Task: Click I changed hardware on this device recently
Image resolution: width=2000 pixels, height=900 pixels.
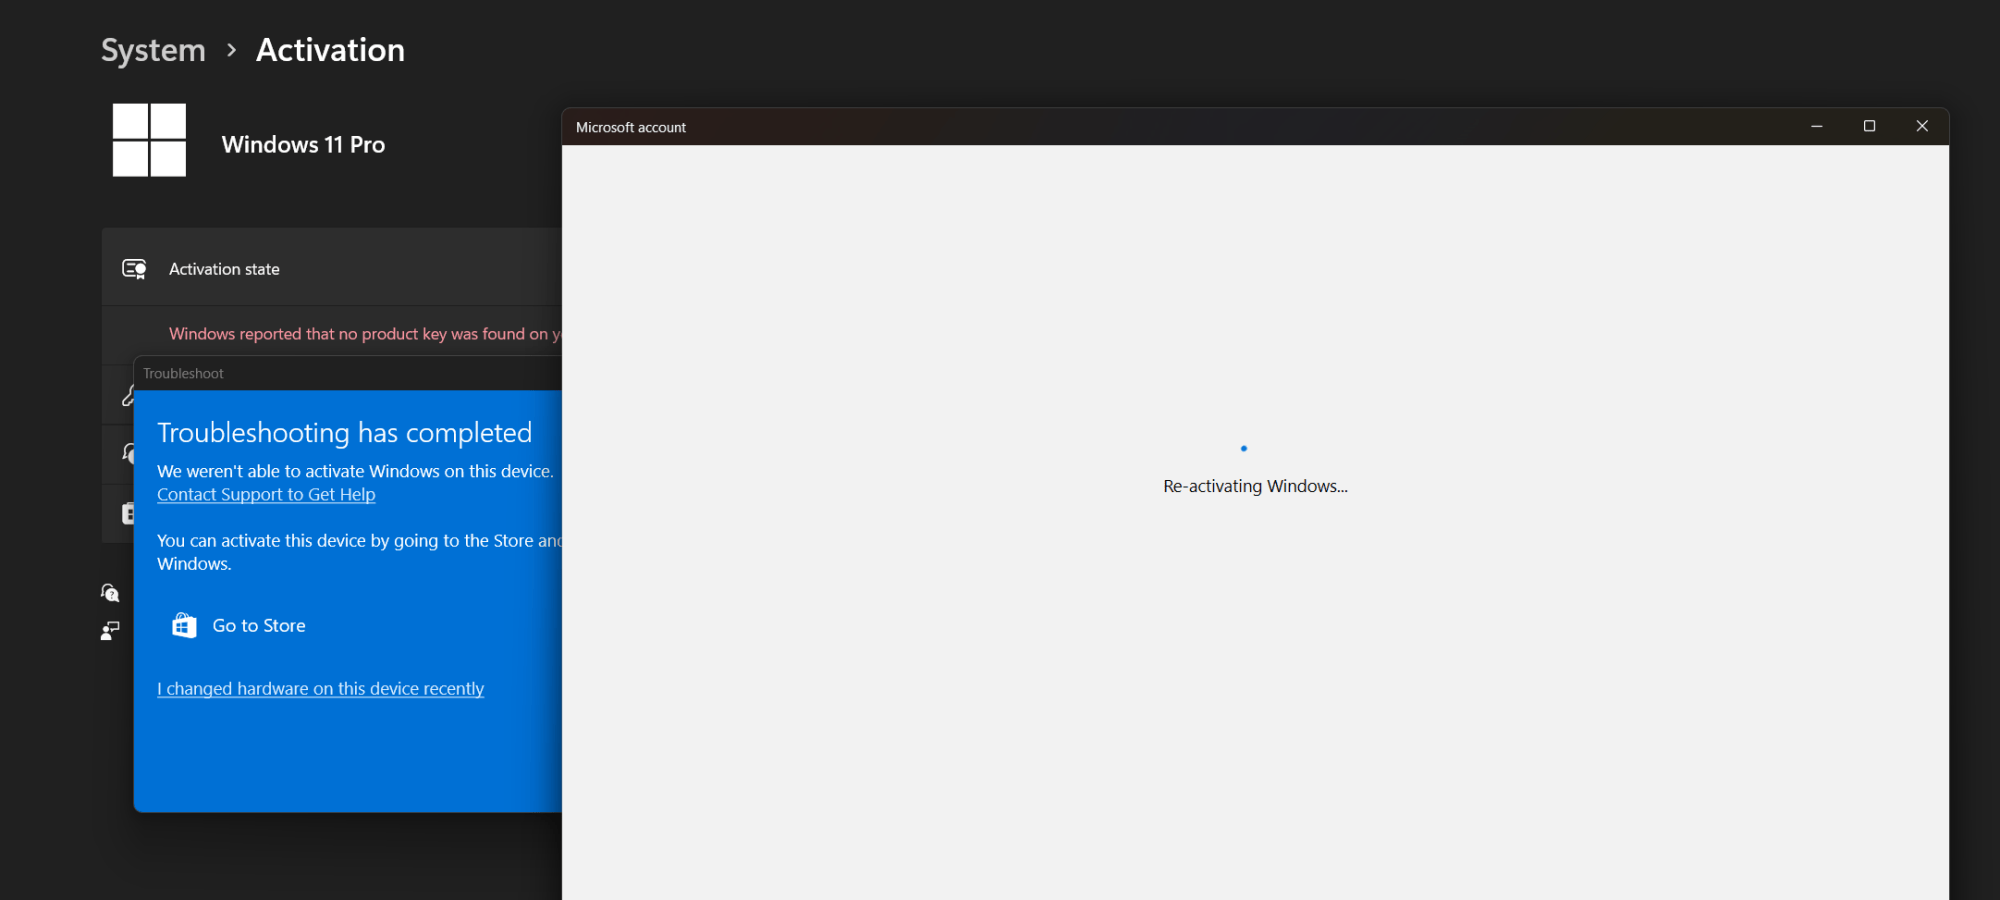Action: [x=320, y=689]
